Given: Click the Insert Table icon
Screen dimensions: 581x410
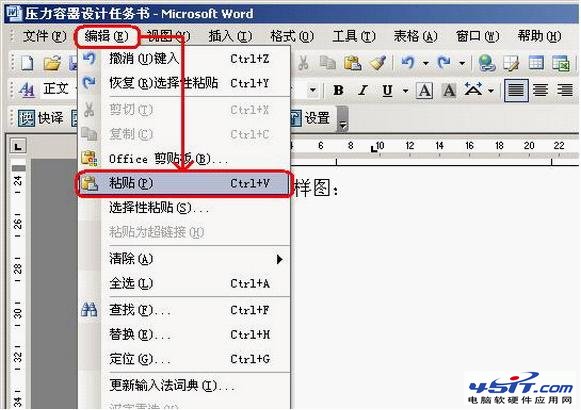Looking at the screenshot, I should (x=536, y=63).
